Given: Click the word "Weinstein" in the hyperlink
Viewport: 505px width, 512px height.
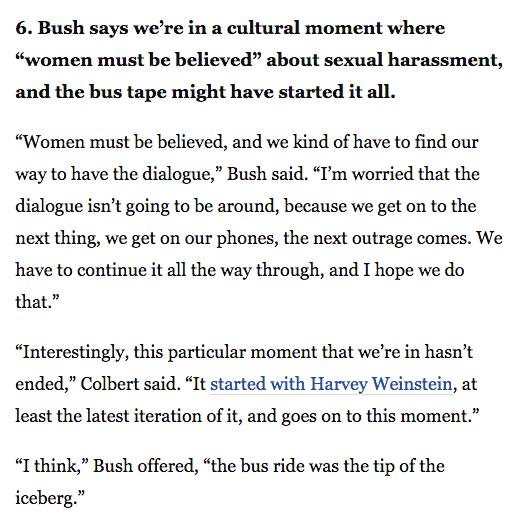Looking at the screenshot, I should 412,384.
